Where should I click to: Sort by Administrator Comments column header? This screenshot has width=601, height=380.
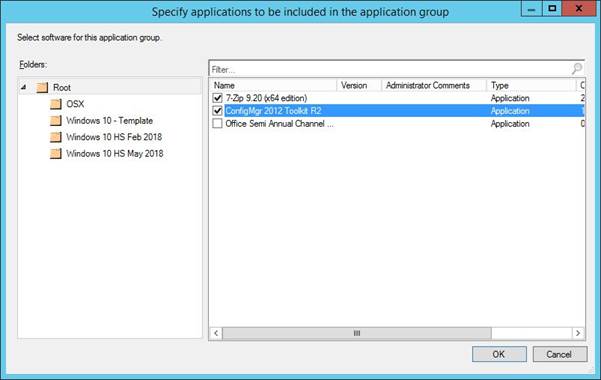(434, 85)
